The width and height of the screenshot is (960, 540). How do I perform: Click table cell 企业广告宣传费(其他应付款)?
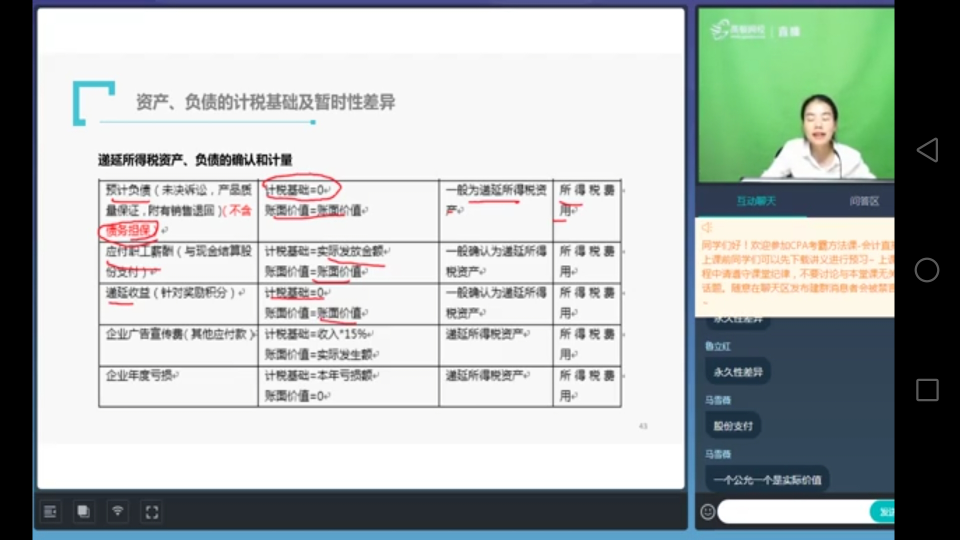pos(180,334)
